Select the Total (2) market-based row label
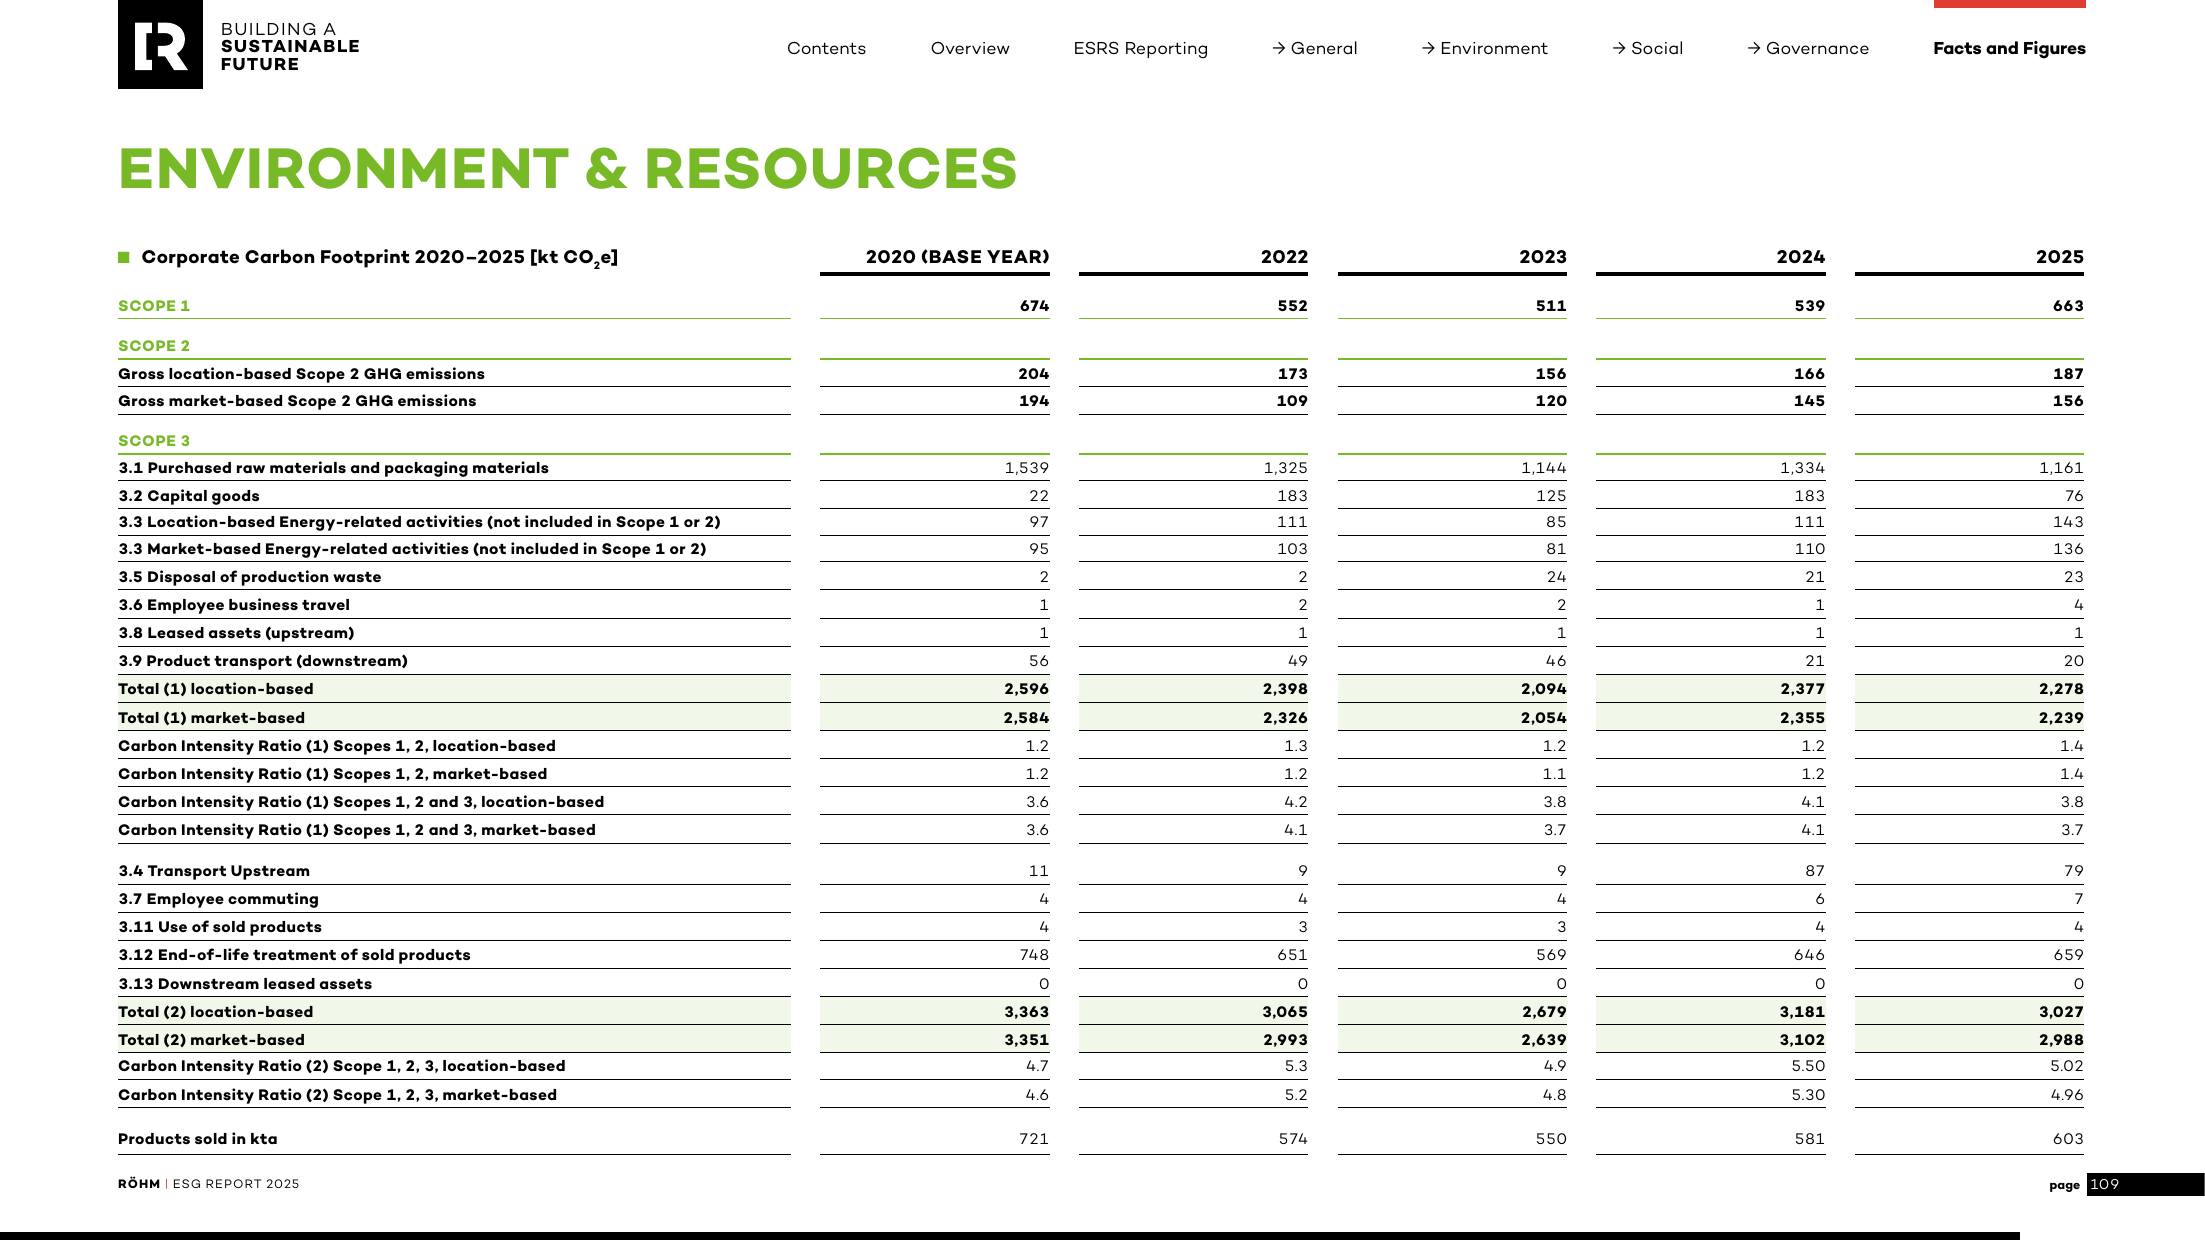This screenshot has width=2205, height=1241. 212,1040
